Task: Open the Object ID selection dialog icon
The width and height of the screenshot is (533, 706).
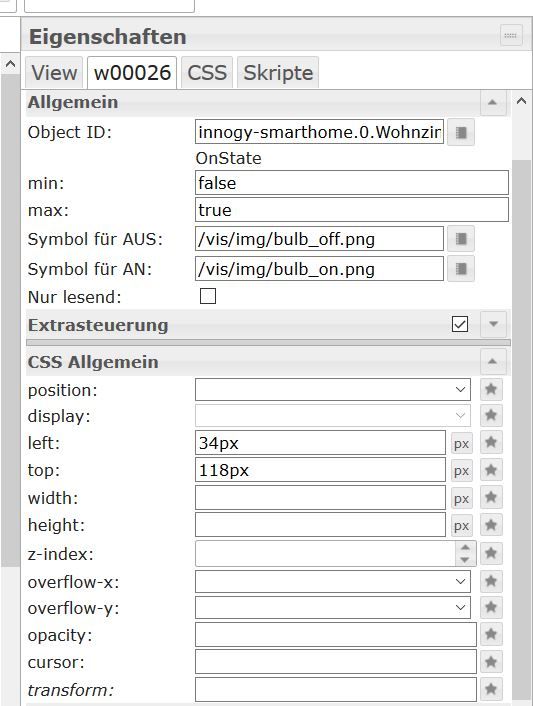Action: point(461,132)
